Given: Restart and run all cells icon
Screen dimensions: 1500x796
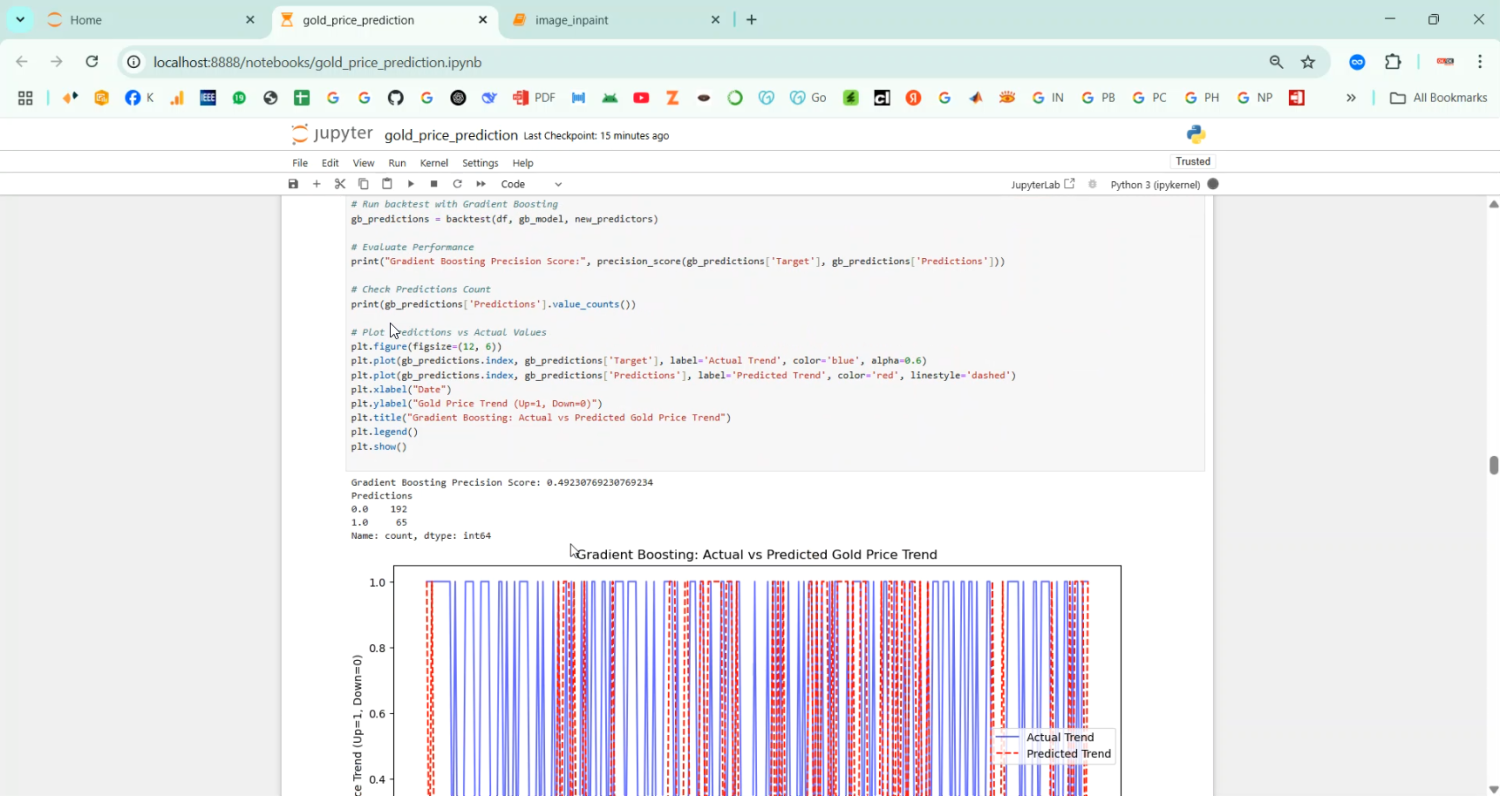Looking at the screenshot, I should coord(481,184).
